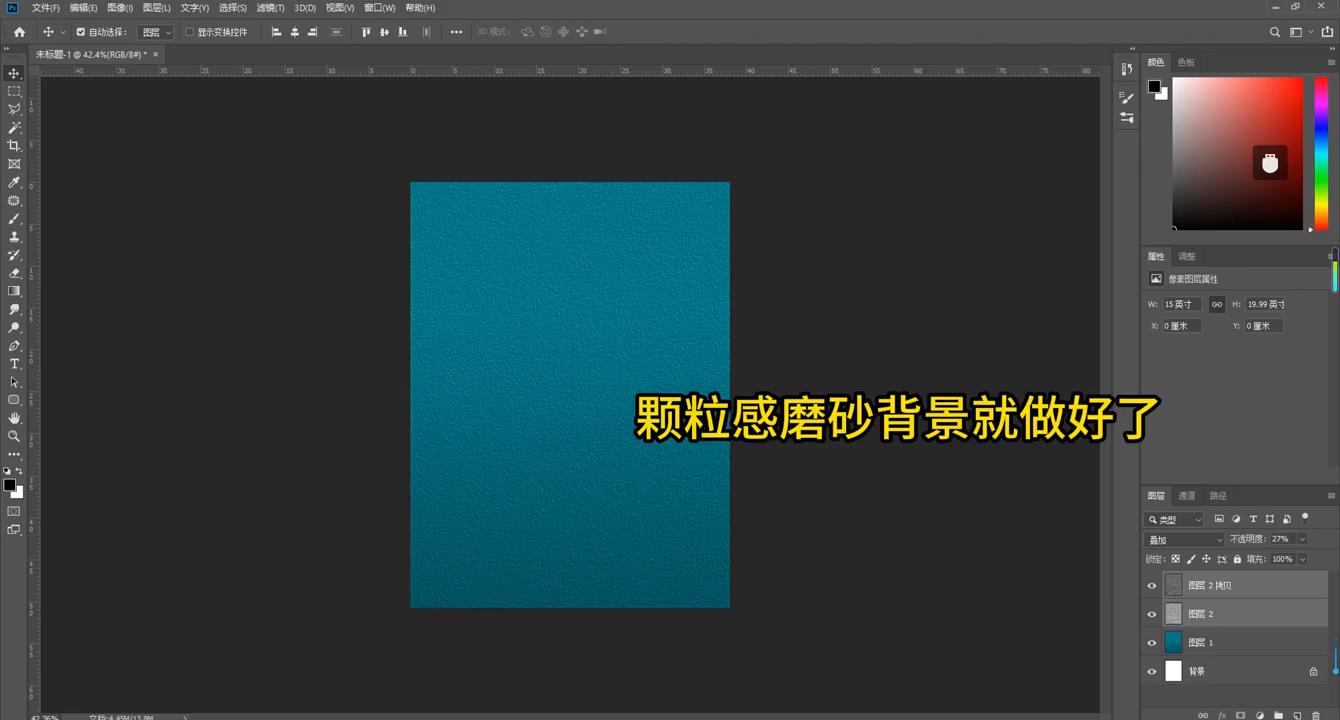Select the Path Selection tool

(14, 382)
